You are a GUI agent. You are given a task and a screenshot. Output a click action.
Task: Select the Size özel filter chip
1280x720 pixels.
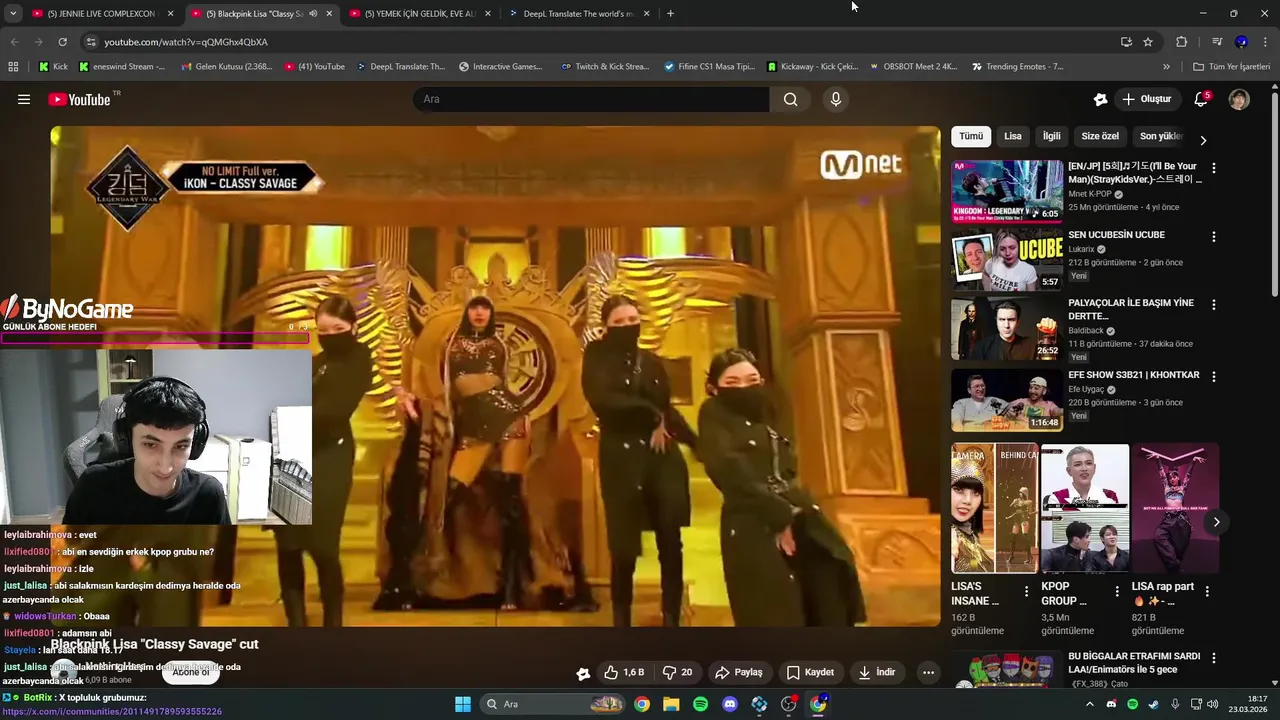click(1100, 136)
